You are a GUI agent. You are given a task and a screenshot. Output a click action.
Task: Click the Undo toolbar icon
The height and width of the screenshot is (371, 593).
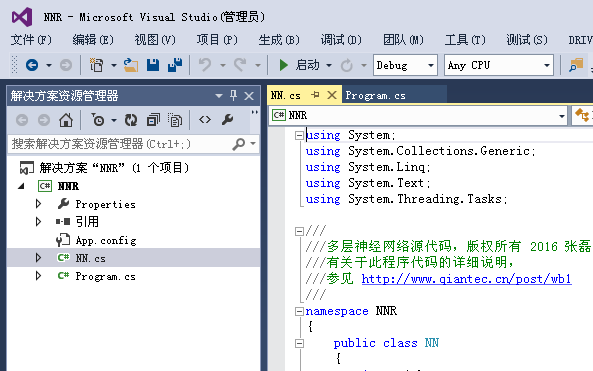click(205, 65)
